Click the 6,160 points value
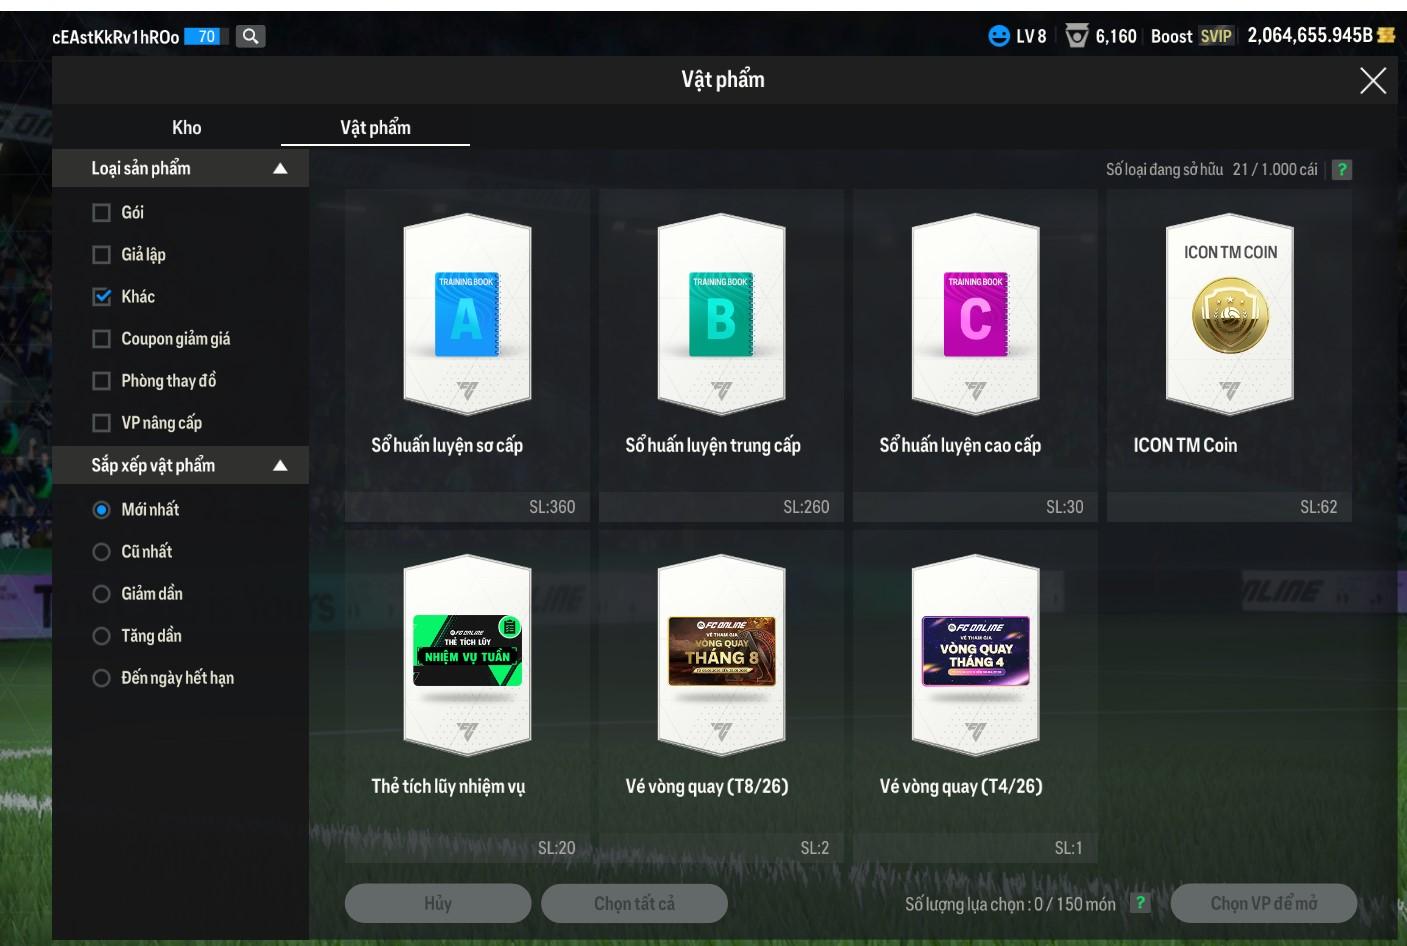The image size is (1407, 946). (1116, 36)
